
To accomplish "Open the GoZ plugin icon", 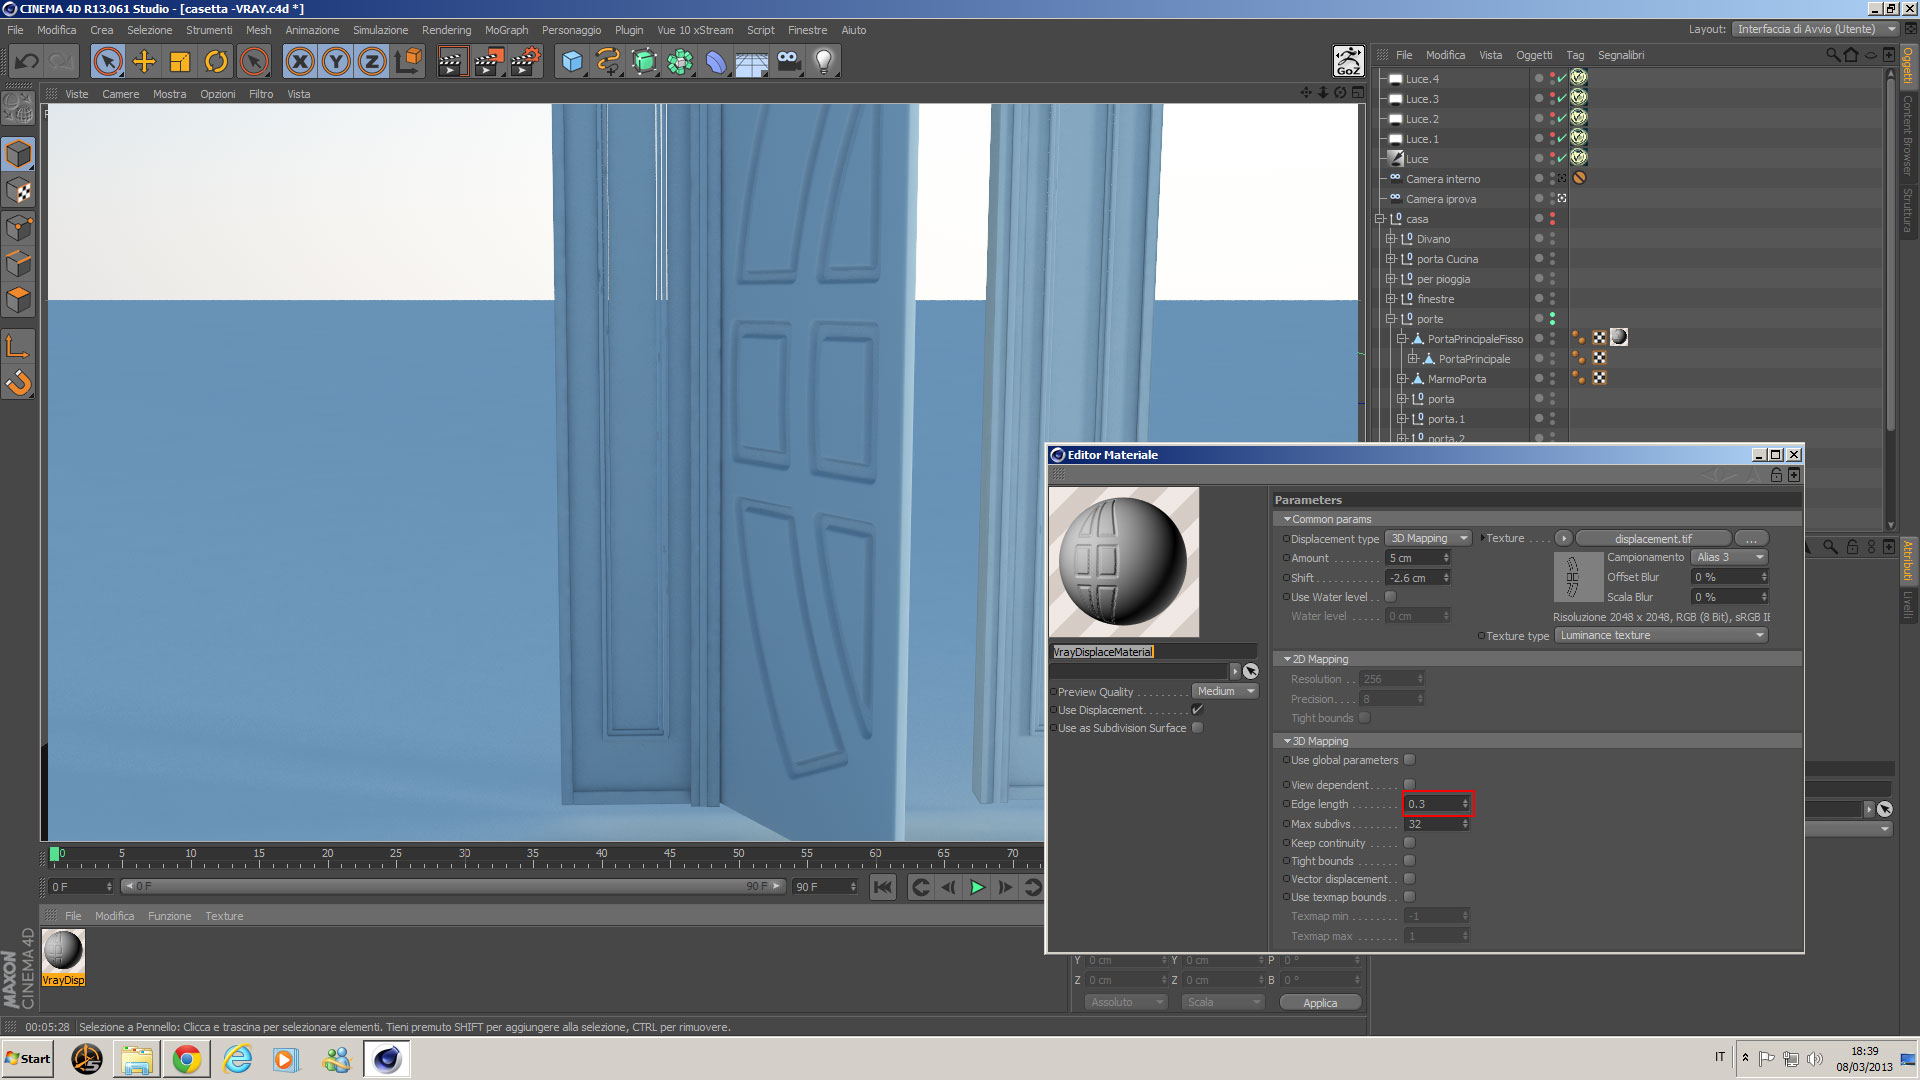I will coord(1348,62).
